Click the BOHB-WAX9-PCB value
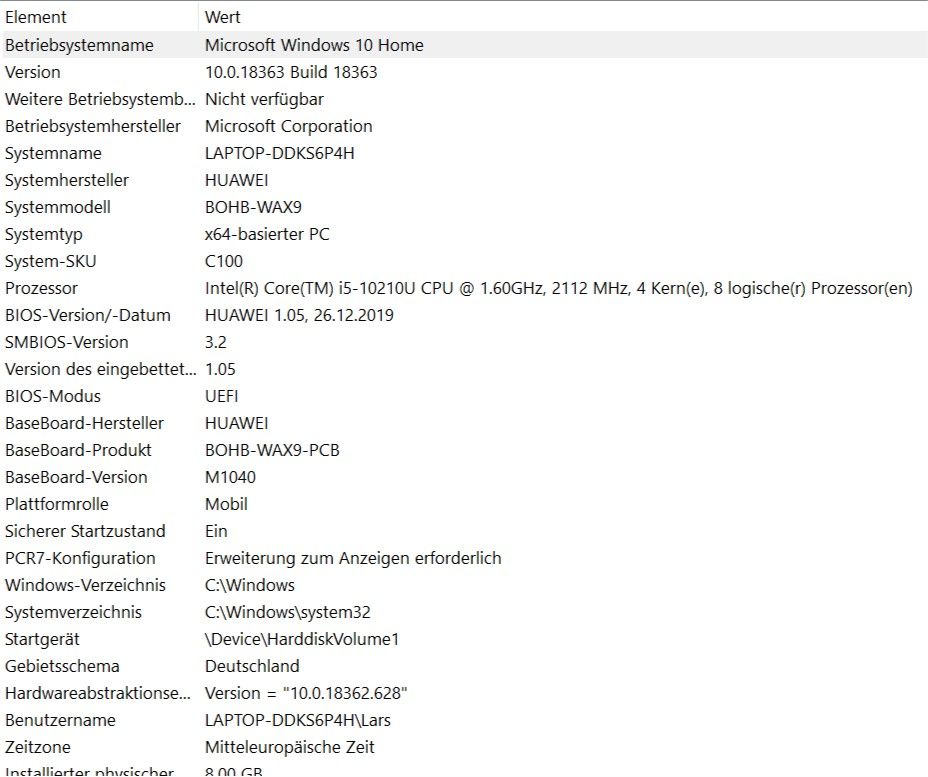The image size is (928, 777). click(x=272, y=450)
